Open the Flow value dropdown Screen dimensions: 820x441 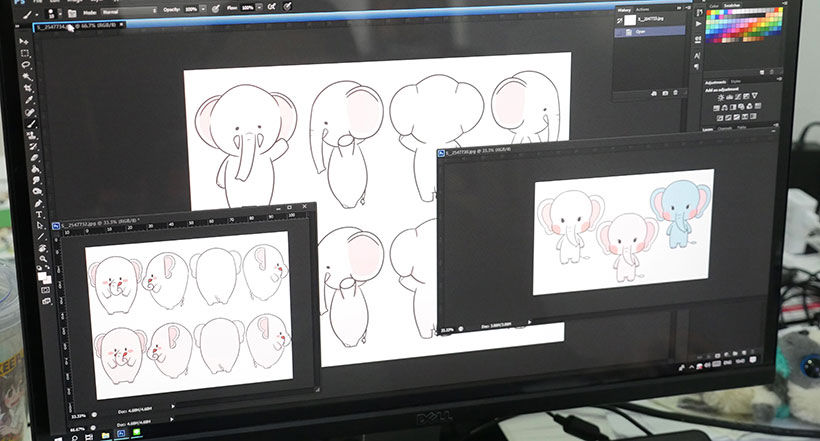[259, 7]
